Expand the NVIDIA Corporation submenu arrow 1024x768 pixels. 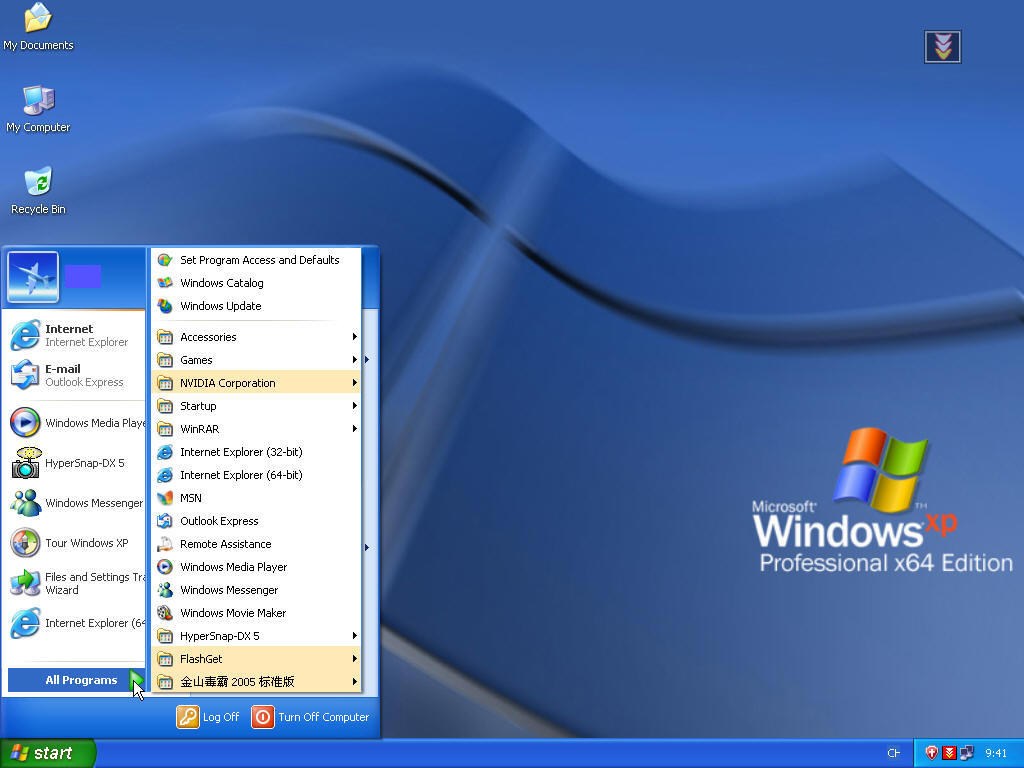(x=355, y=383)
